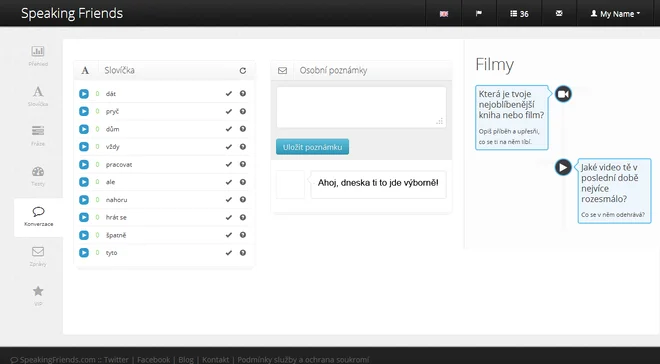Open the VIP star section

[x=38, y=296]
